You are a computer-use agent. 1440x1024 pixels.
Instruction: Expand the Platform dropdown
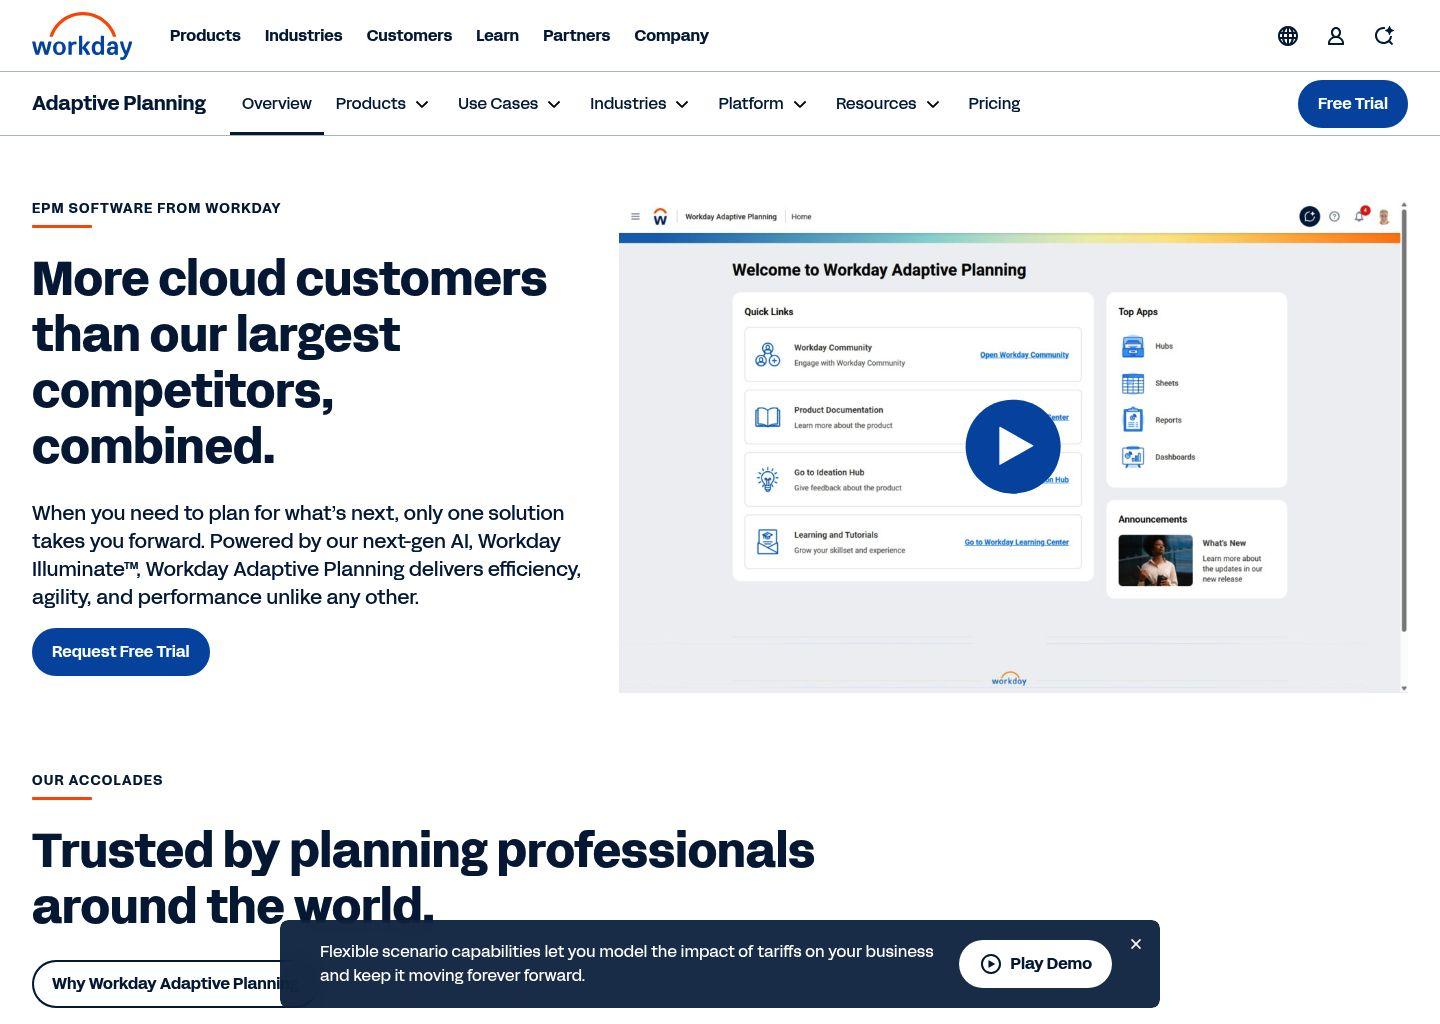tap(762, 104)
